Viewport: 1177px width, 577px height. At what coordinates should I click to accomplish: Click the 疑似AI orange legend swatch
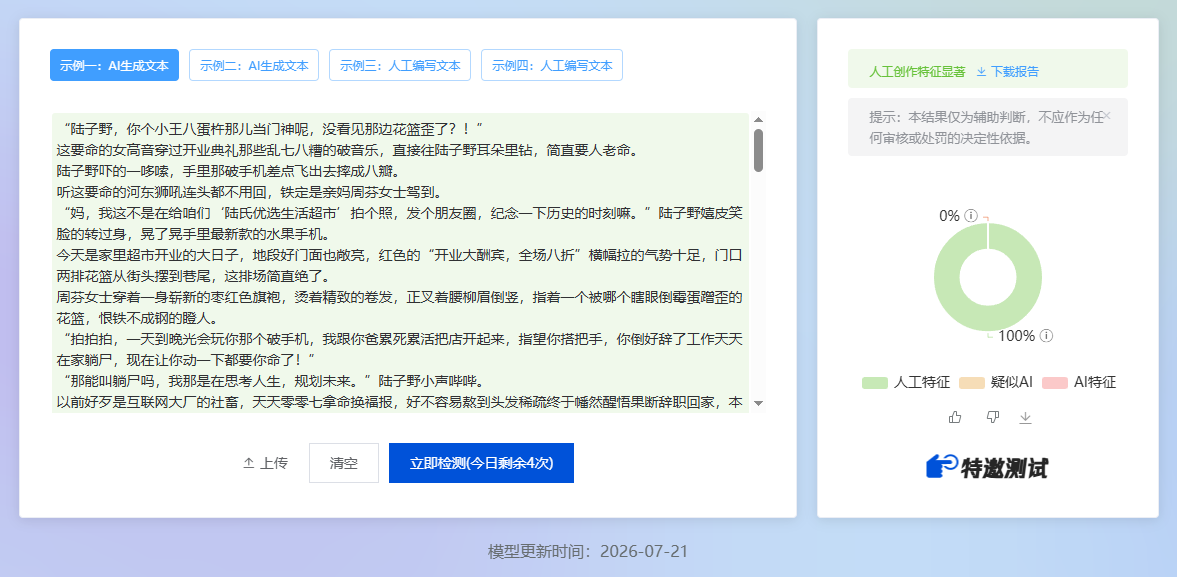(x=971, y=383)
